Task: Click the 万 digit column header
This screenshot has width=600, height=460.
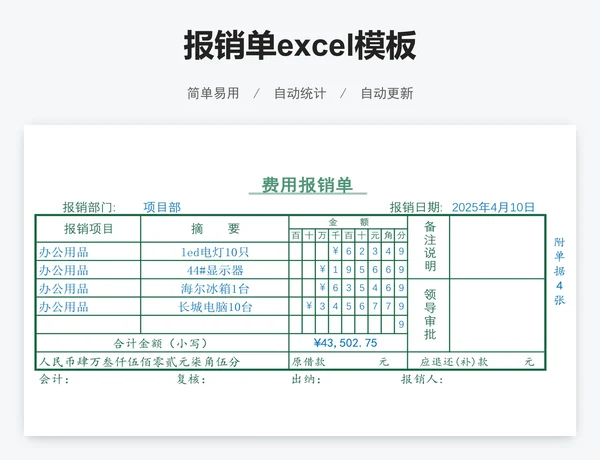Action: click(322, 235)
